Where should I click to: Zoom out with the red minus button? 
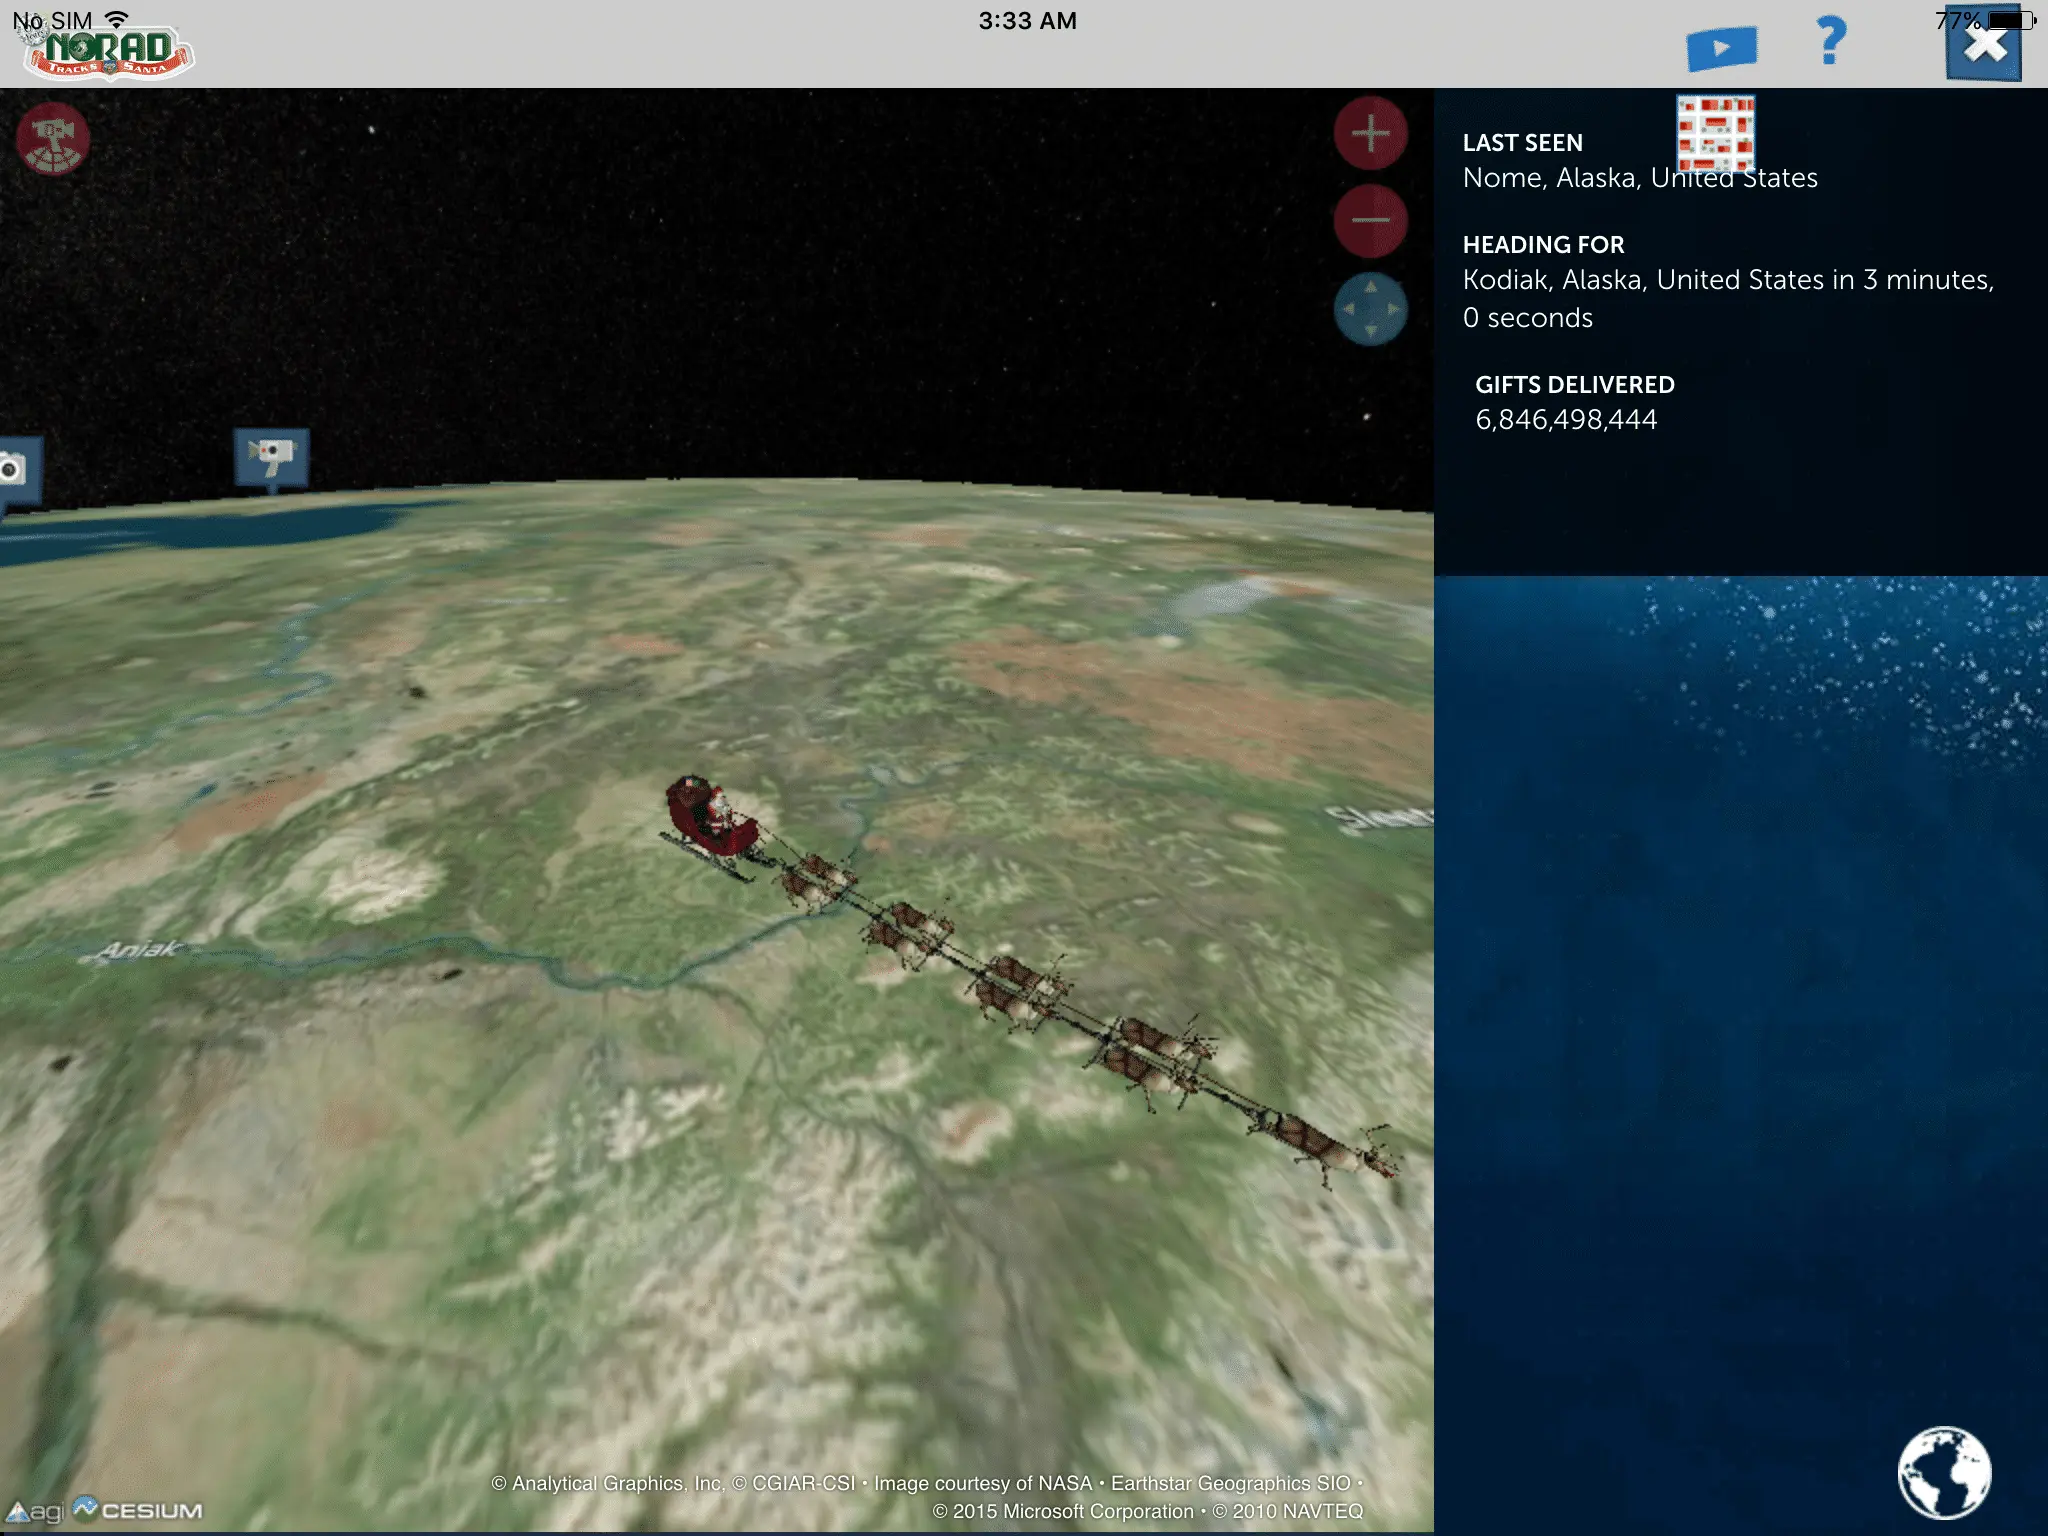pos(1370,221)
